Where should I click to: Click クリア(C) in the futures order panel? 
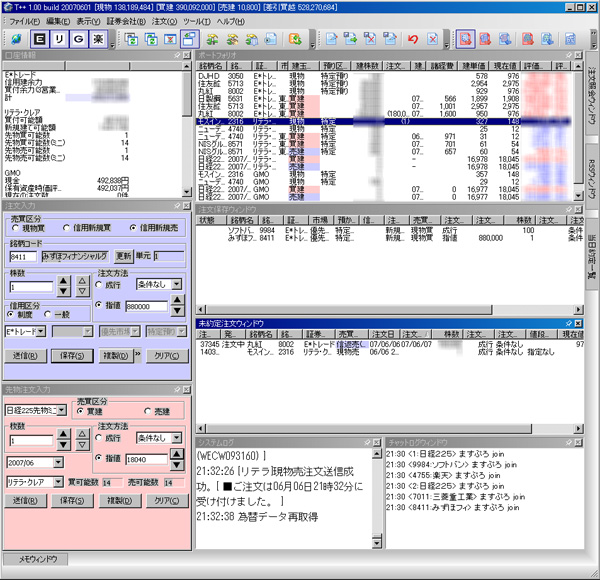167,500
